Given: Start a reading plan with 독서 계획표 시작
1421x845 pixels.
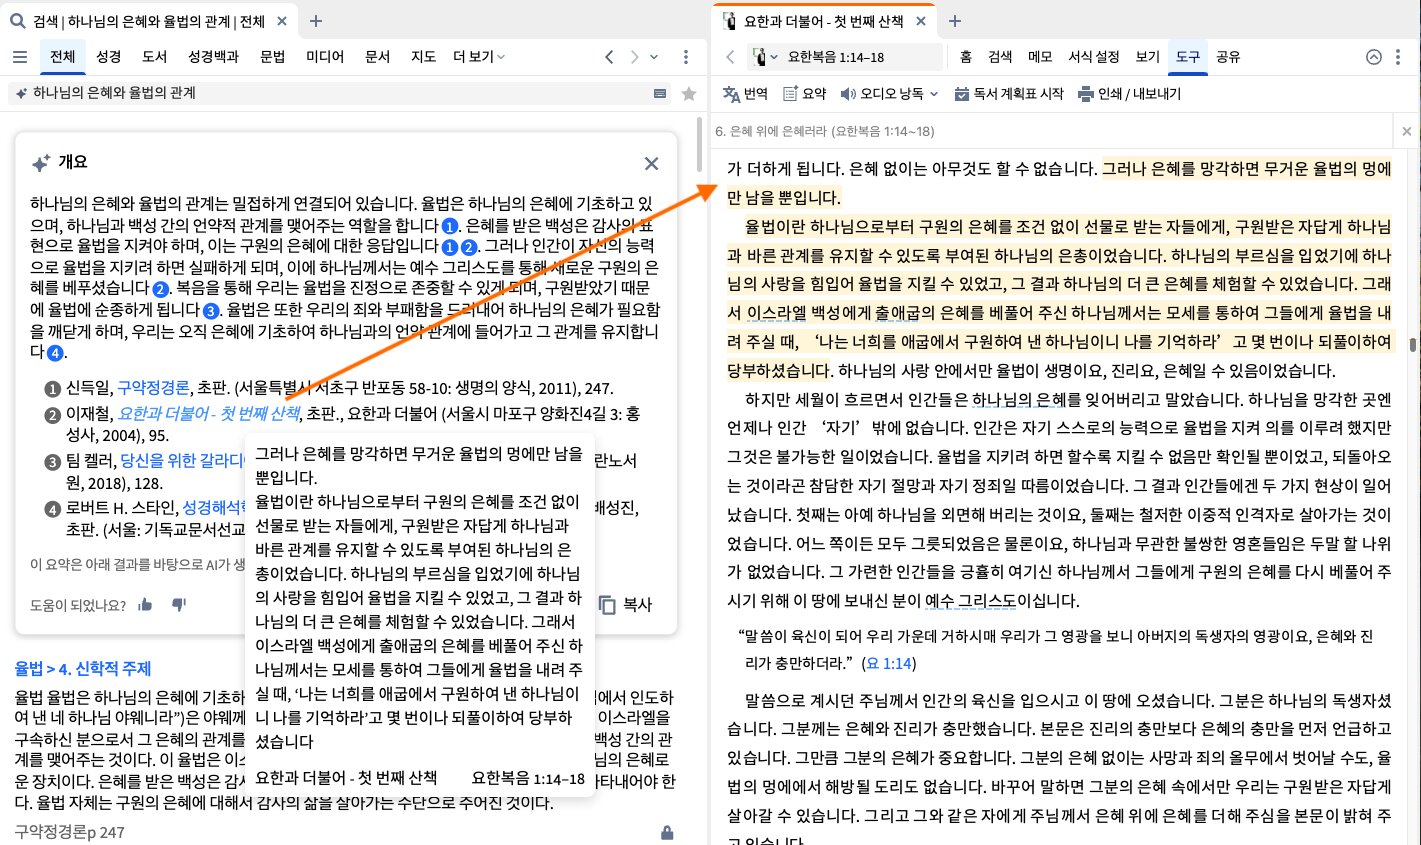Looking at the screenshot, I should coord(1008,94).
